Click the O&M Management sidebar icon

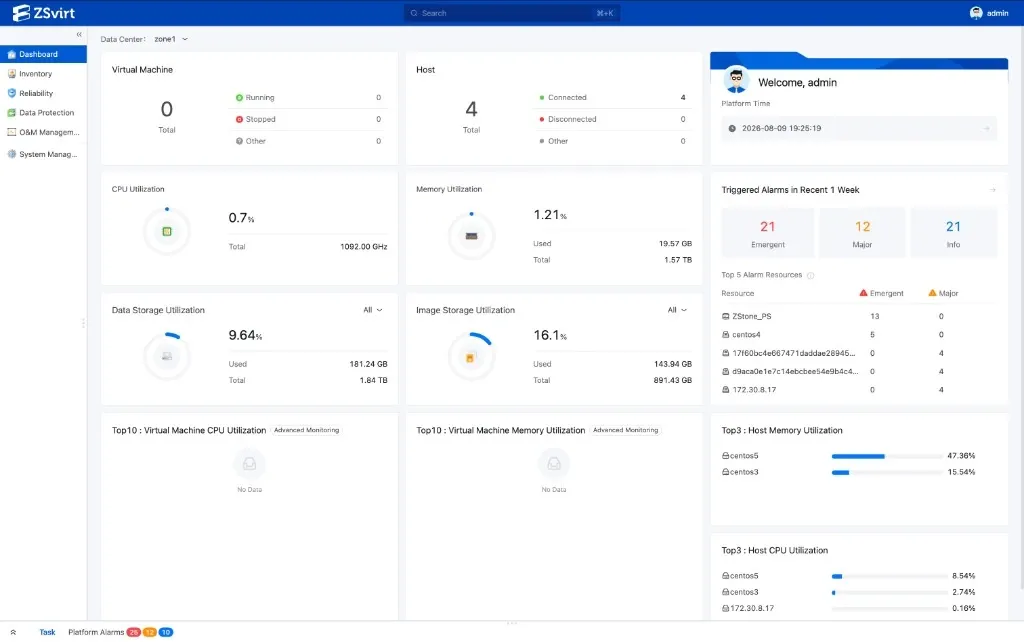(11, 132)
